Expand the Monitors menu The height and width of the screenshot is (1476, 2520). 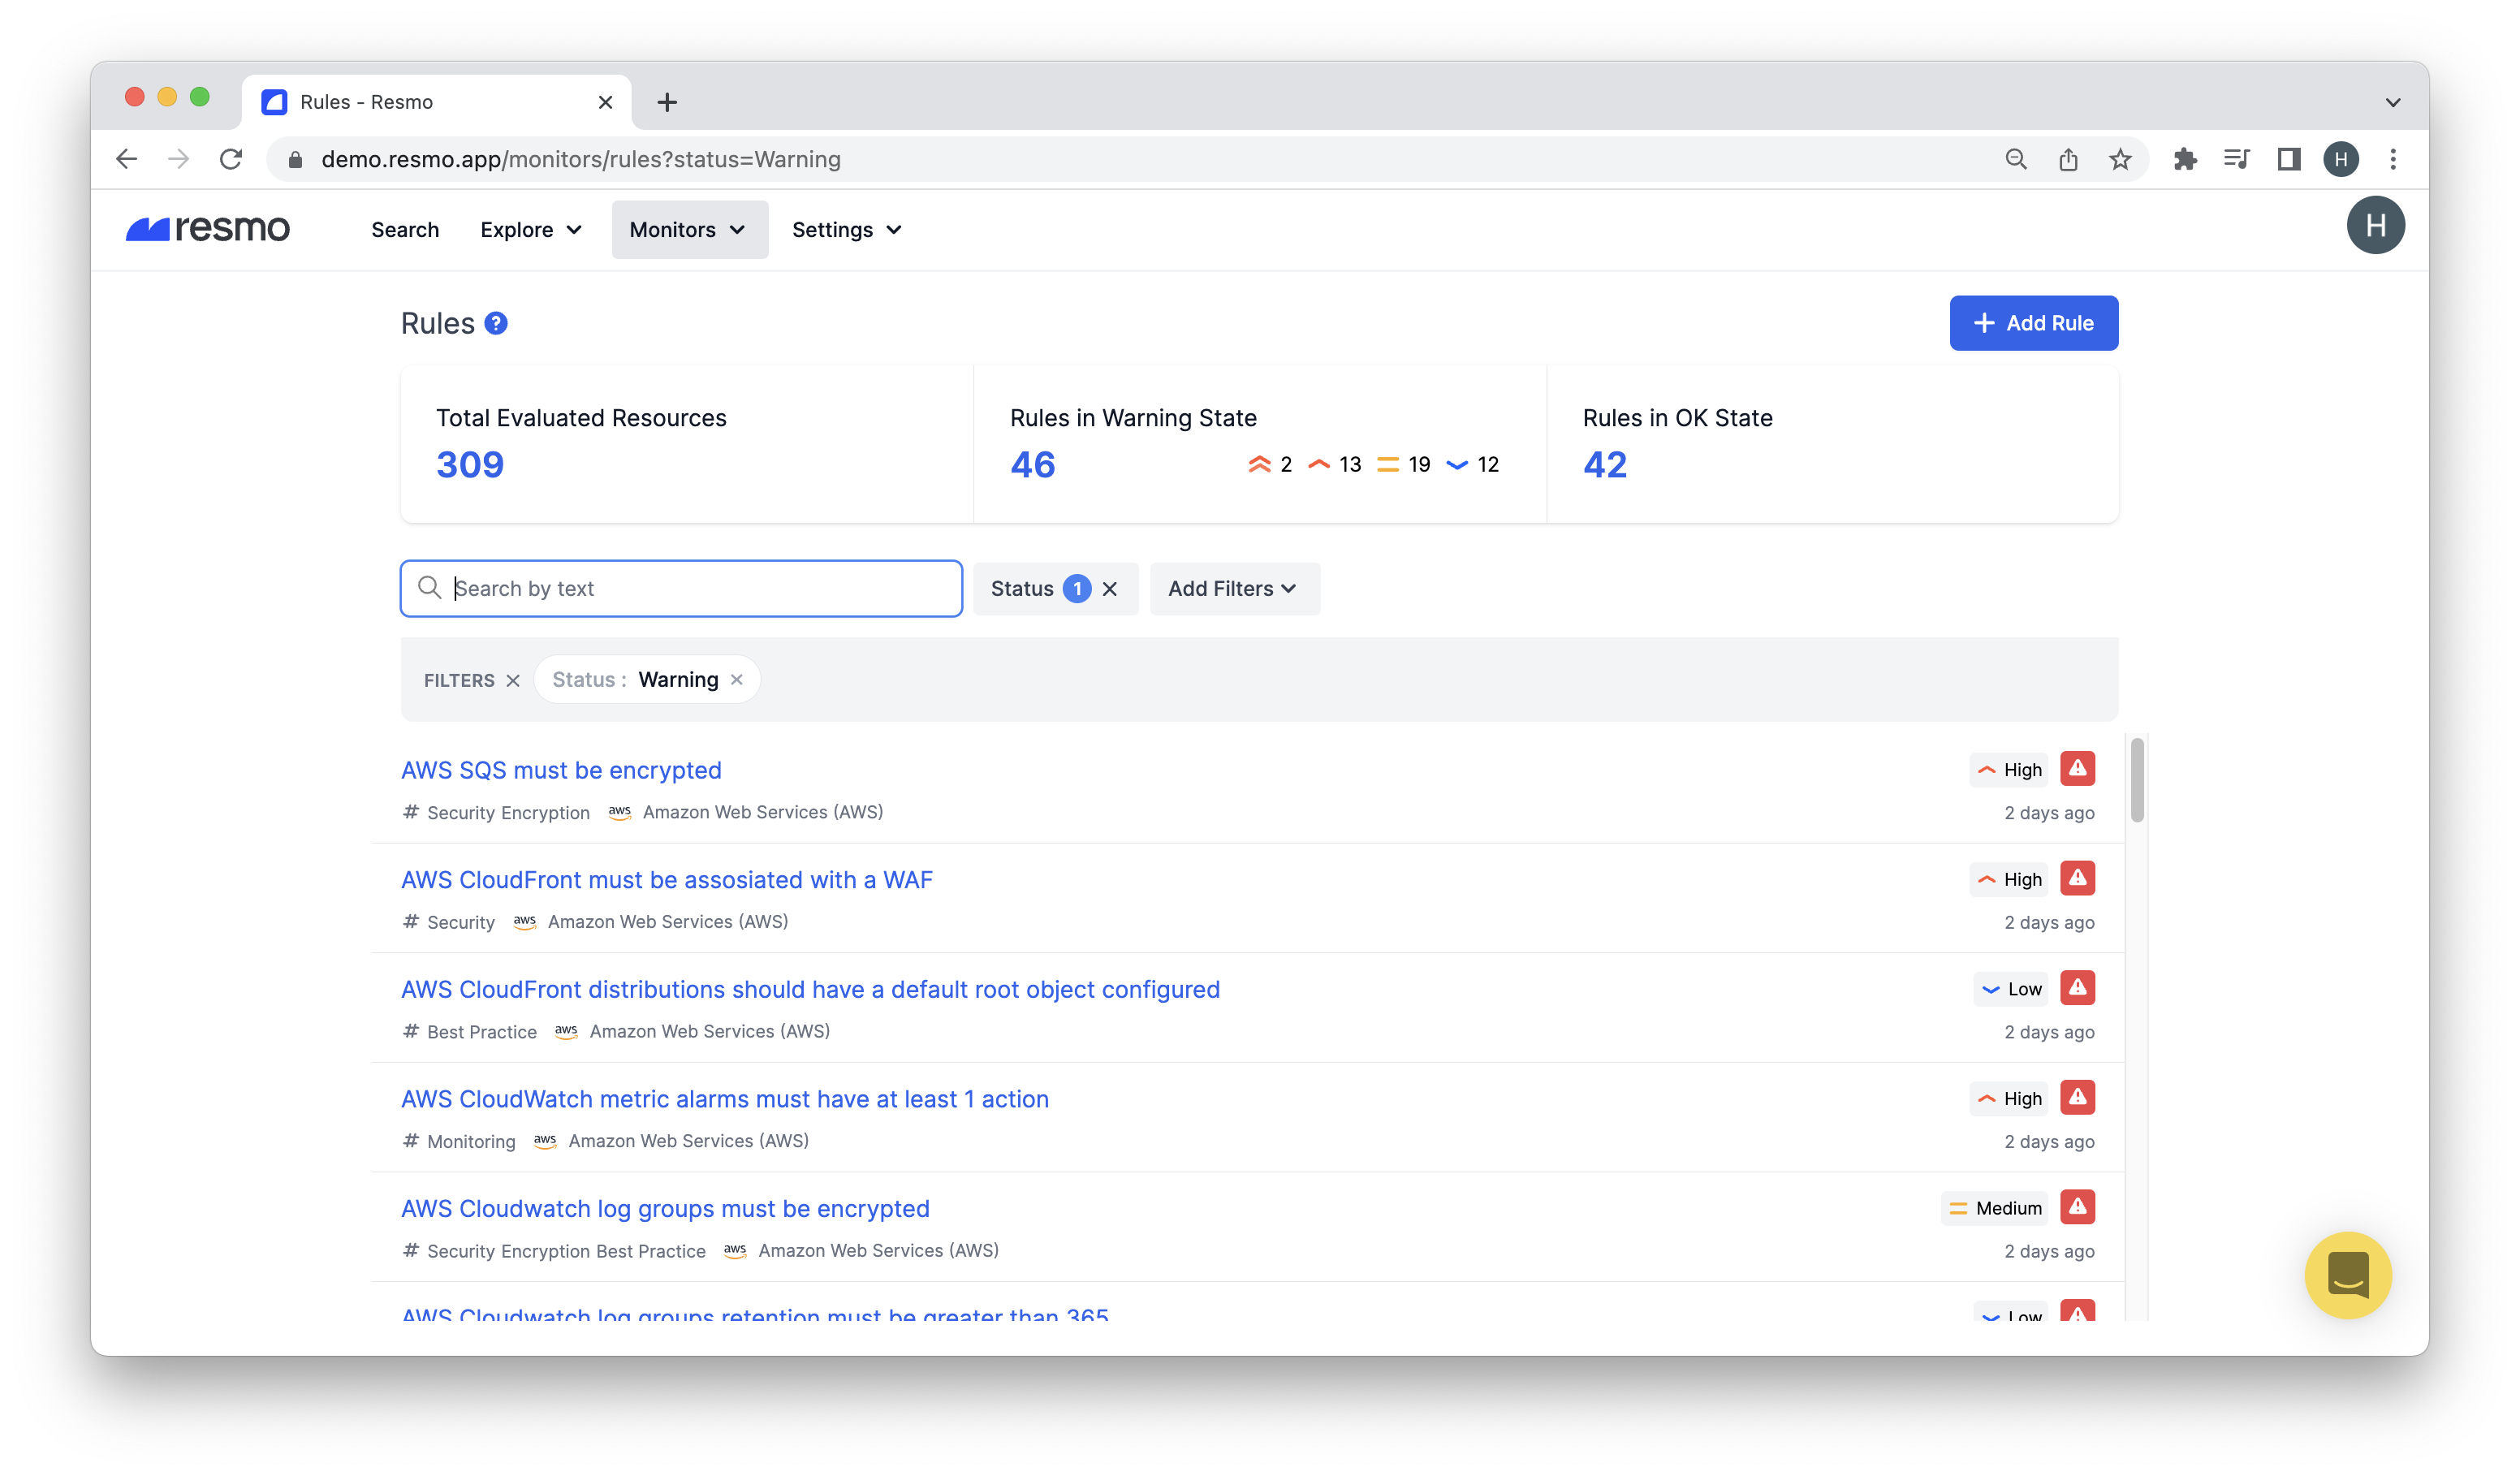pyautogui.click(x=689, y=230)
